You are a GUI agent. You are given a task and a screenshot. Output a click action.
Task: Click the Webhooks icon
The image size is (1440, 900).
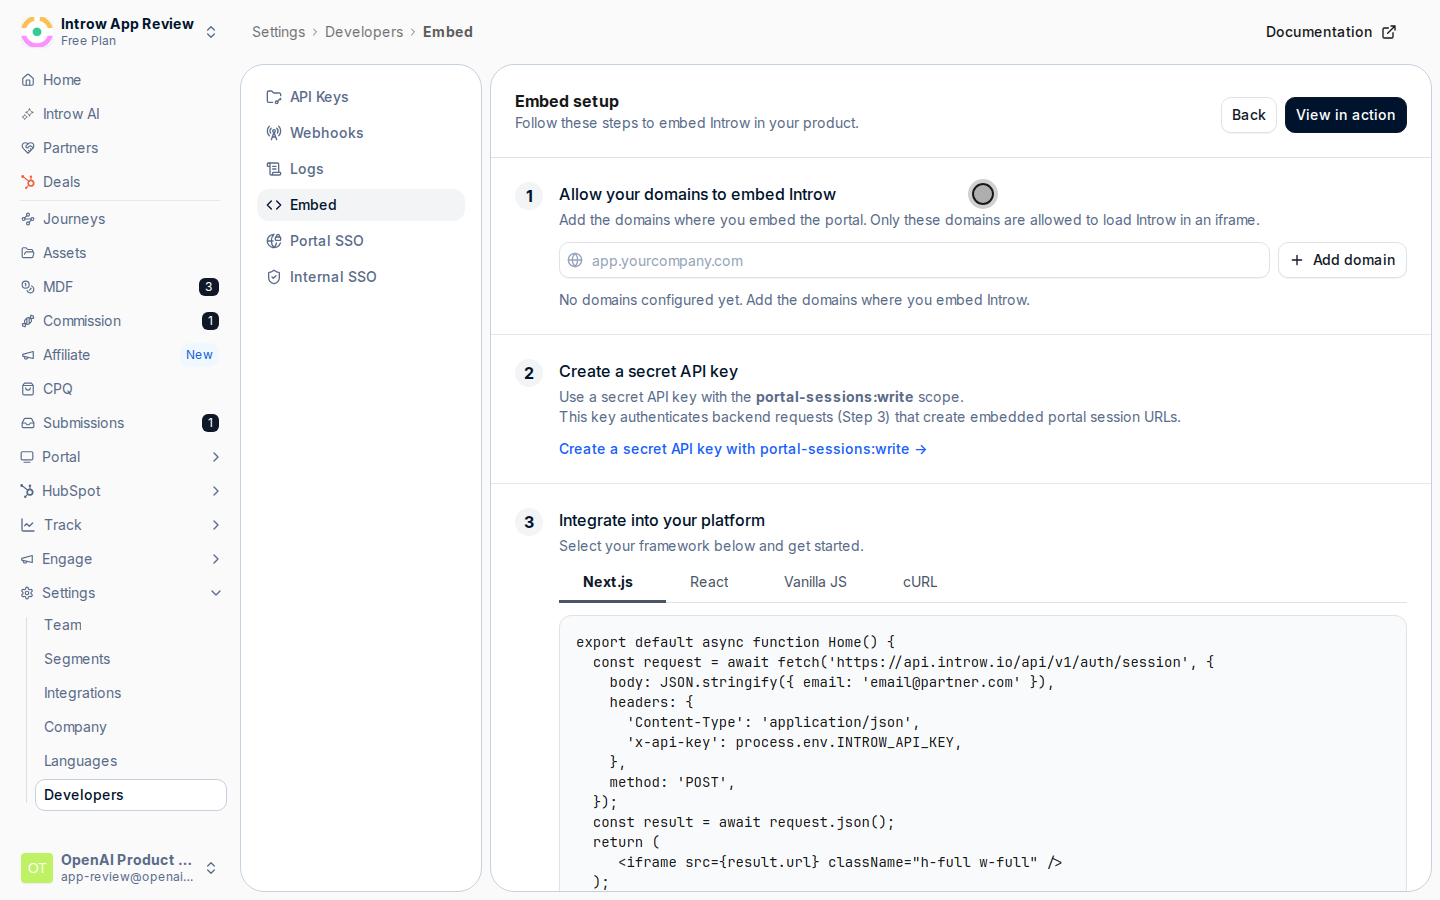pos(274,133)
